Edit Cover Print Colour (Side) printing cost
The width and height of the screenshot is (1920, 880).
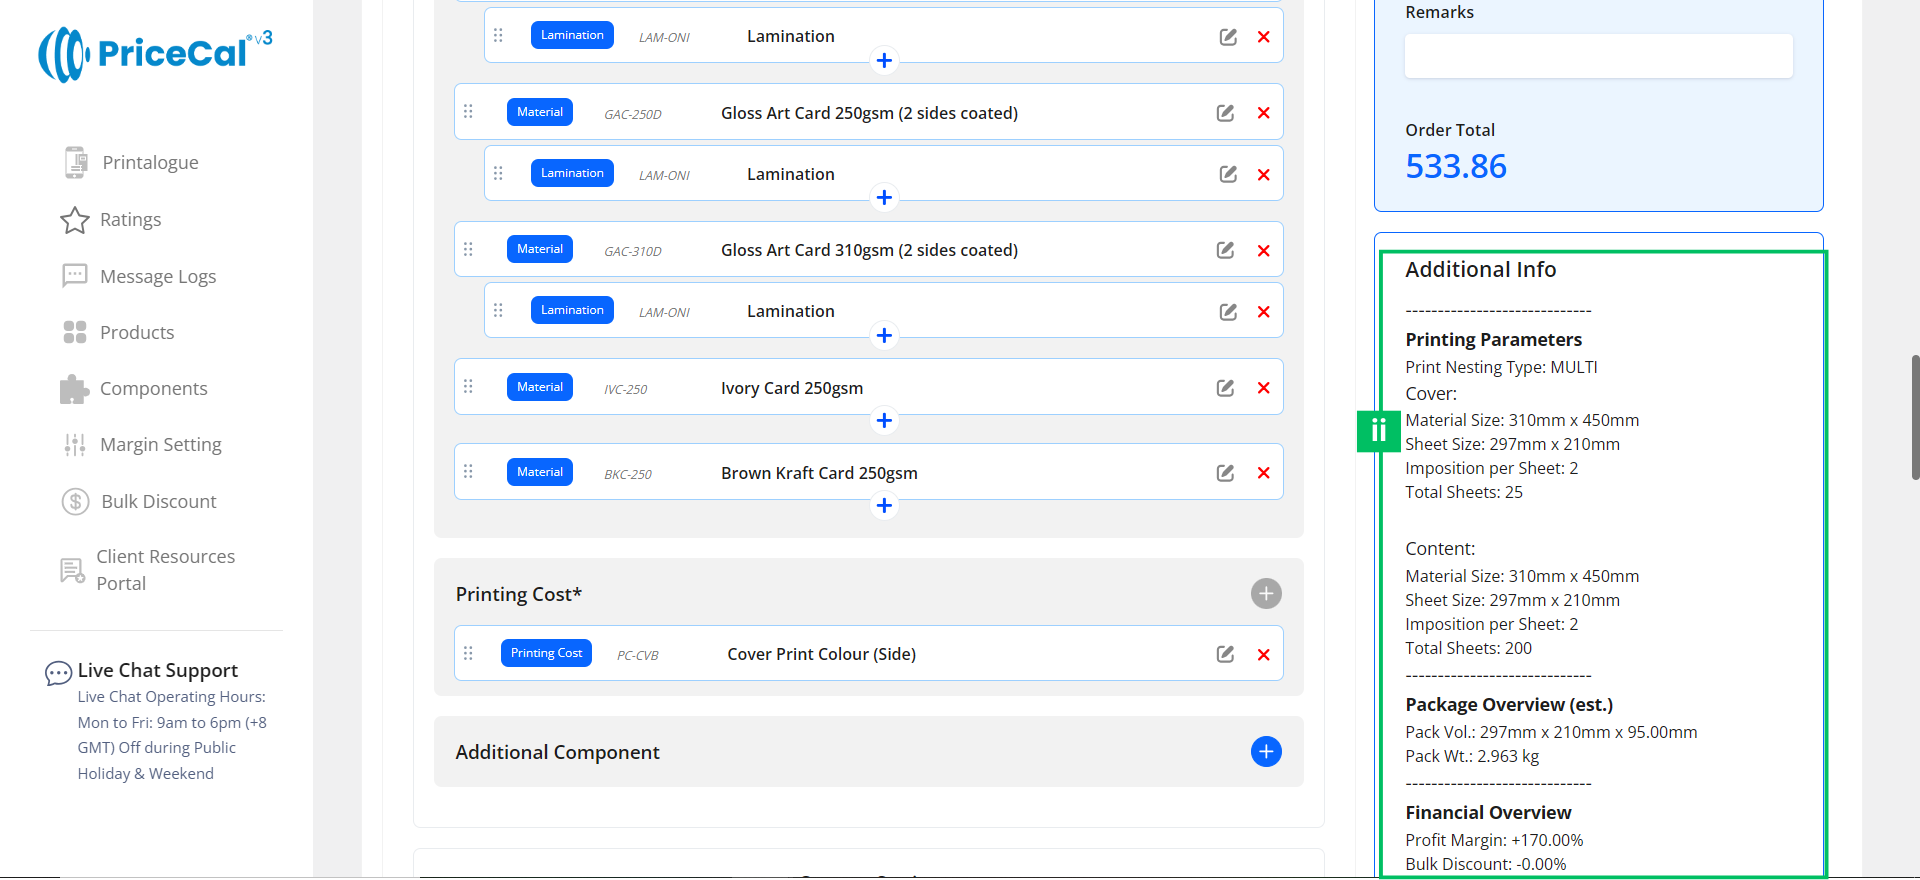point(1225,654)
